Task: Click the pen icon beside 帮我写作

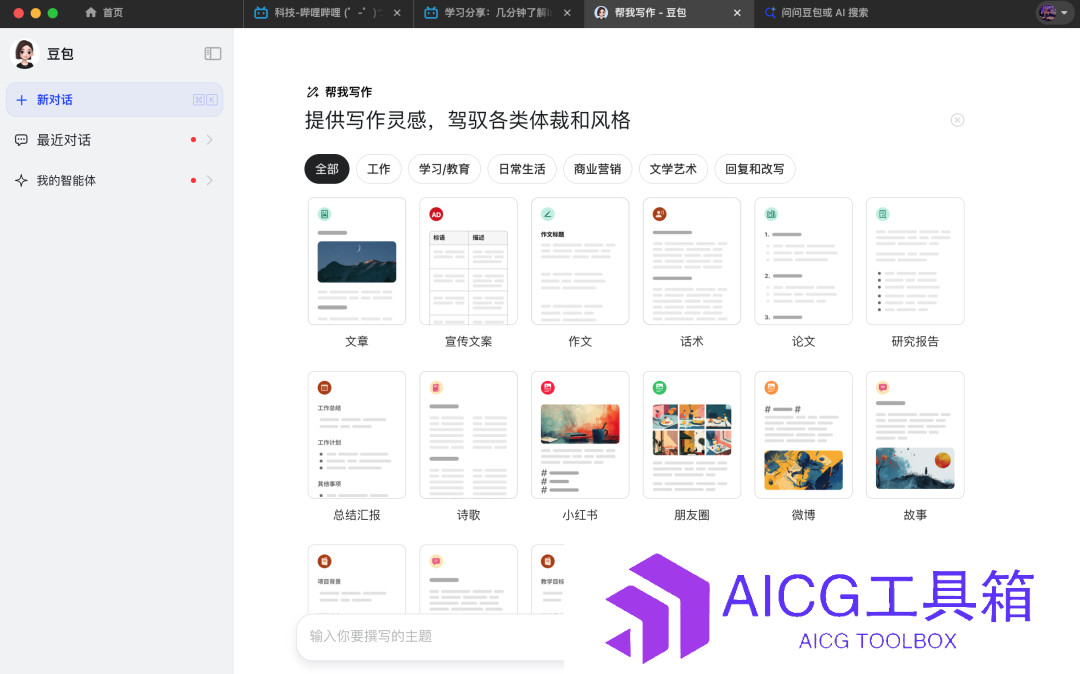Action: (x=313, y=92)
